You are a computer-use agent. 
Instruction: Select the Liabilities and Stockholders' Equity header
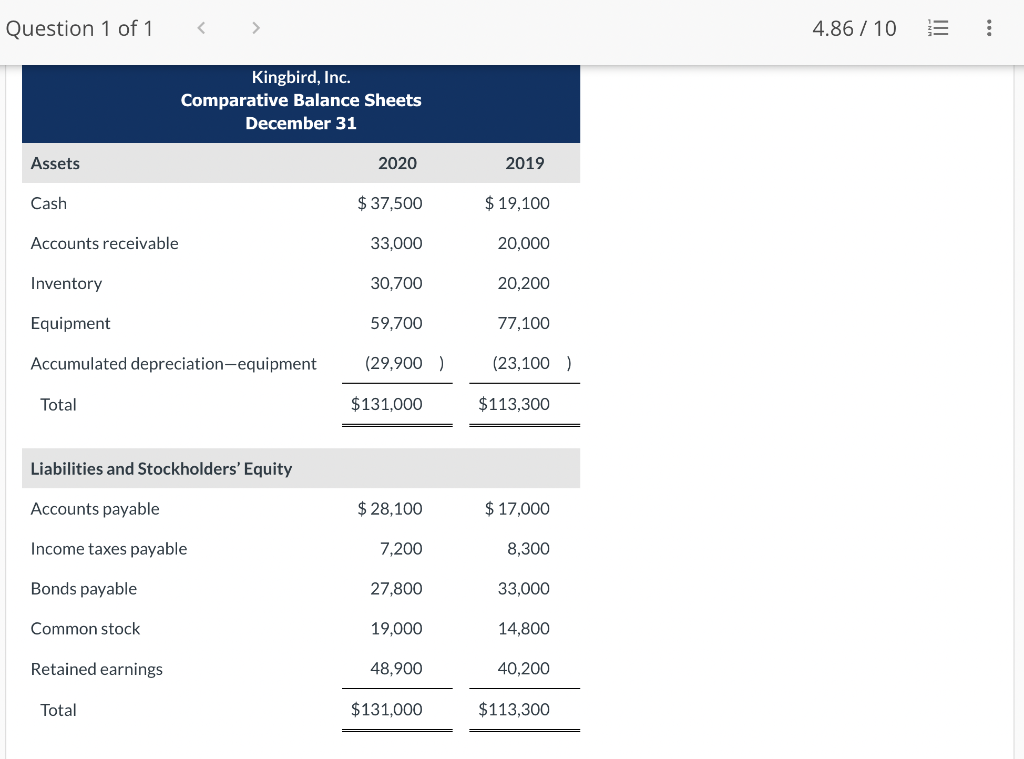162,468
